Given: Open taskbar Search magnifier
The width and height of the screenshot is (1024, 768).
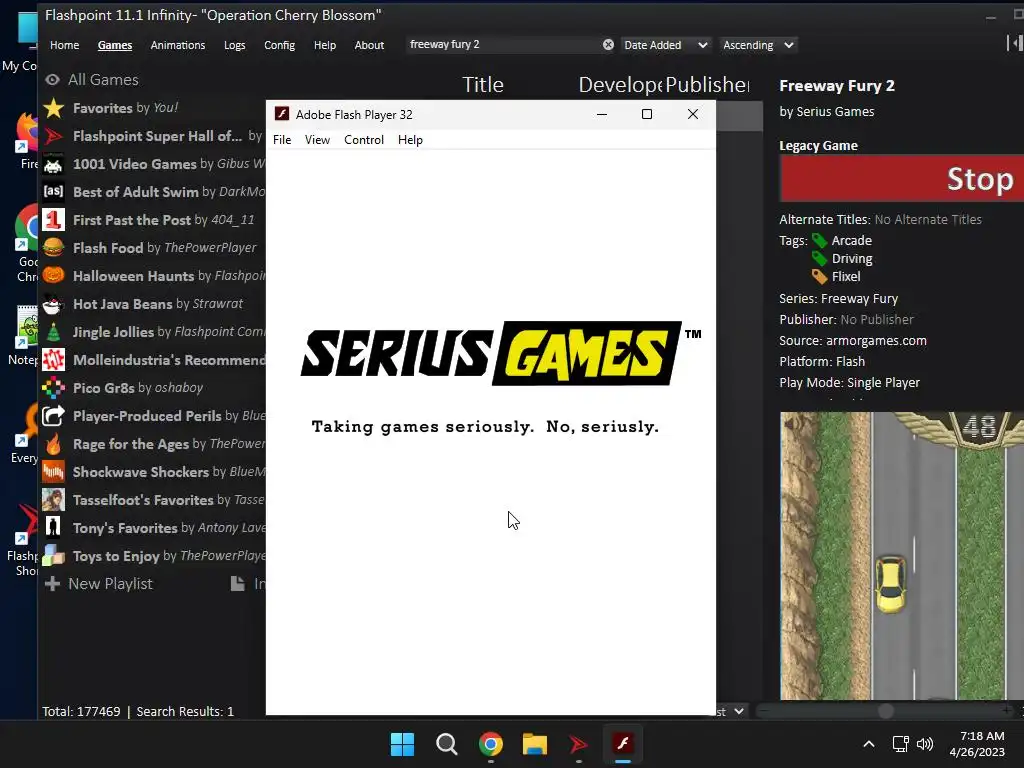Looking at the screenshot, I should [x=447, y=744].
